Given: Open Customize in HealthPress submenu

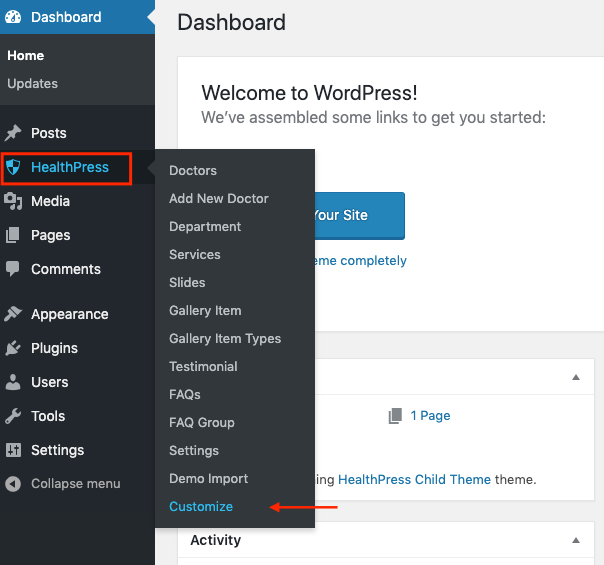Looking at the screenshot, I should point(201,507).
